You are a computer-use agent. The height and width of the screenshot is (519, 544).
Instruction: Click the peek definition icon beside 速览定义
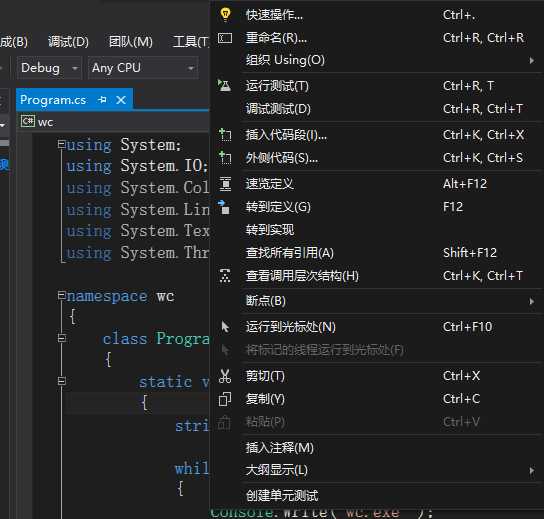225,184
